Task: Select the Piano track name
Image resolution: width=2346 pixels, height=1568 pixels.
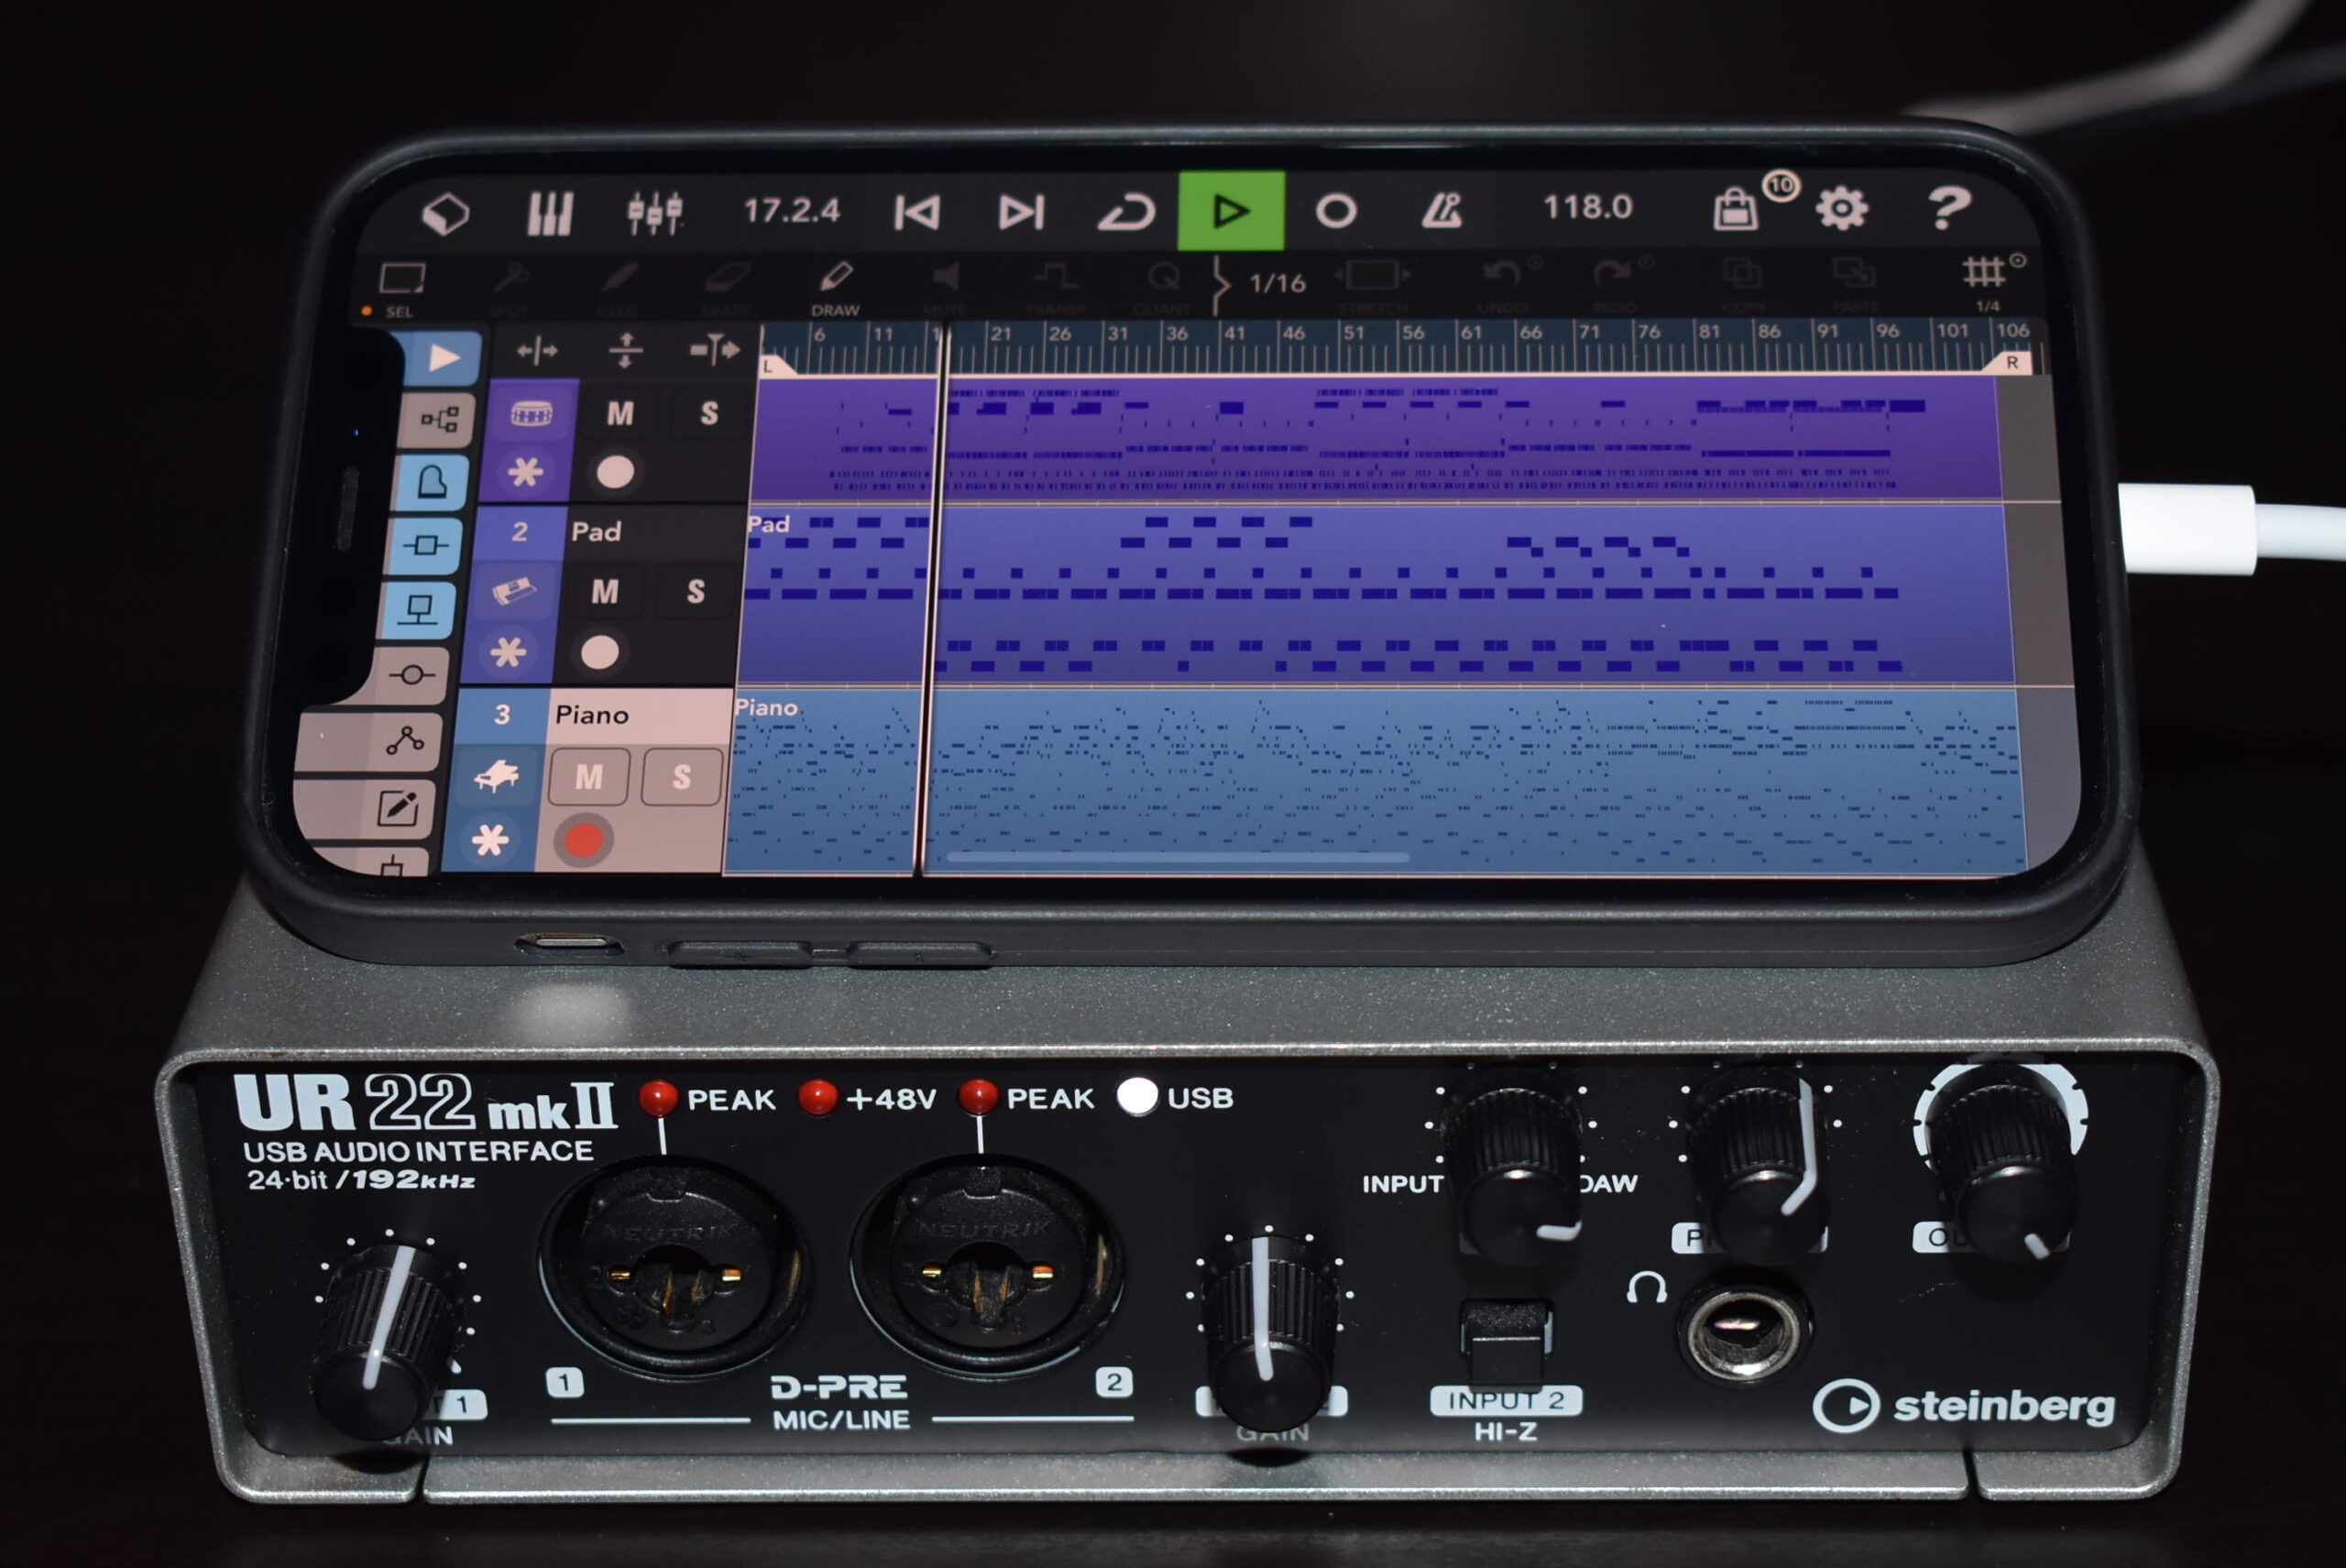Action: coord(592,715)
